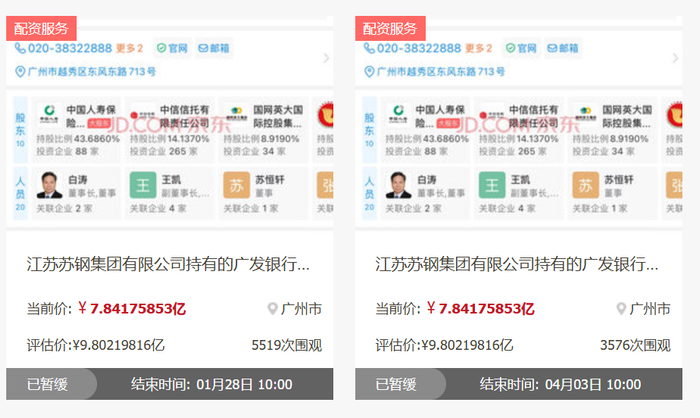Open red emblem shareholder in the 04月03日 card
Image resolution: width=700 pixels, height=418 pixels.
[x=675, y=115]
